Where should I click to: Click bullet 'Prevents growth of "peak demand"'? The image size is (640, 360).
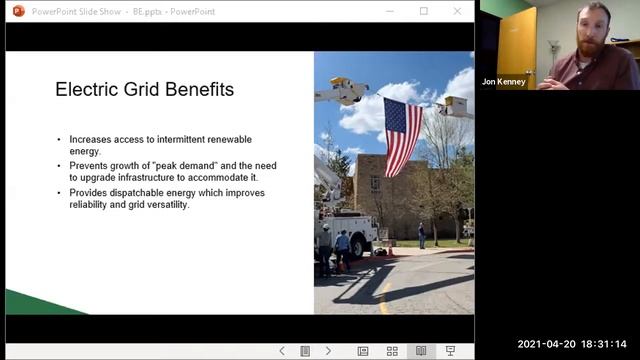(x=173, y=171)
